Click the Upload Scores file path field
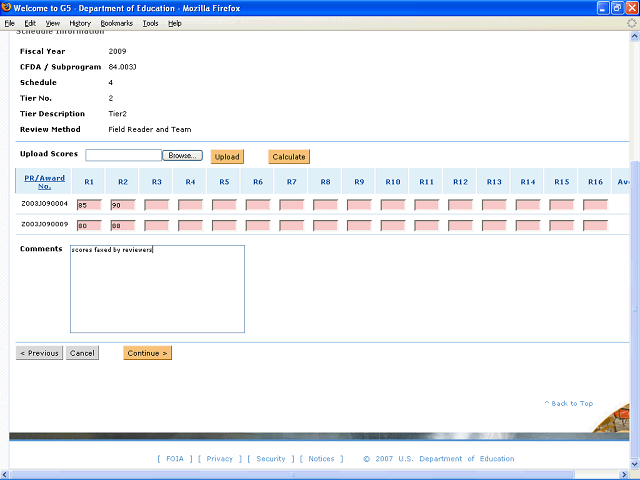Viewport: 640px width, 480px height. pyautogui.click(x=123, y=156)
